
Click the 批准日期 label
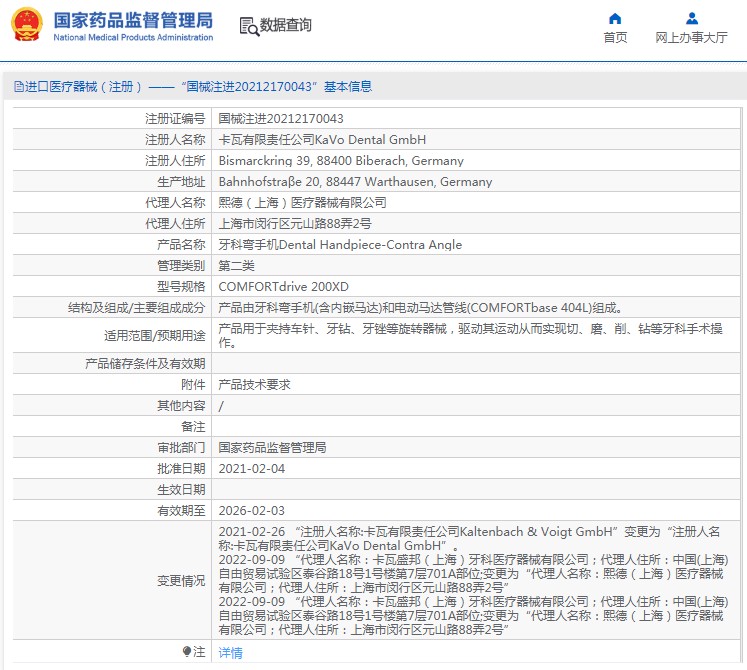[x=181, y=468]
